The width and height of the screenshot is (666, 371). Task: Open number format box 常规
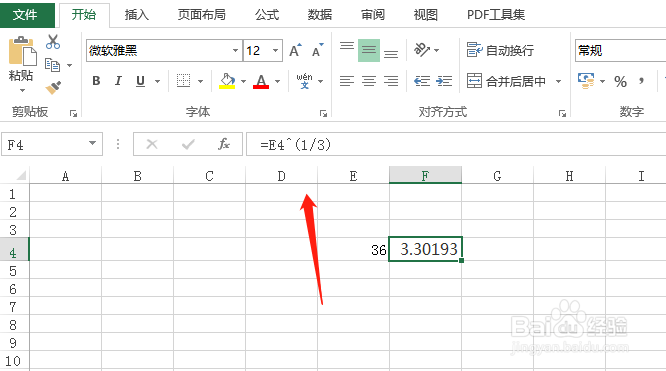[x=621, y=51]
